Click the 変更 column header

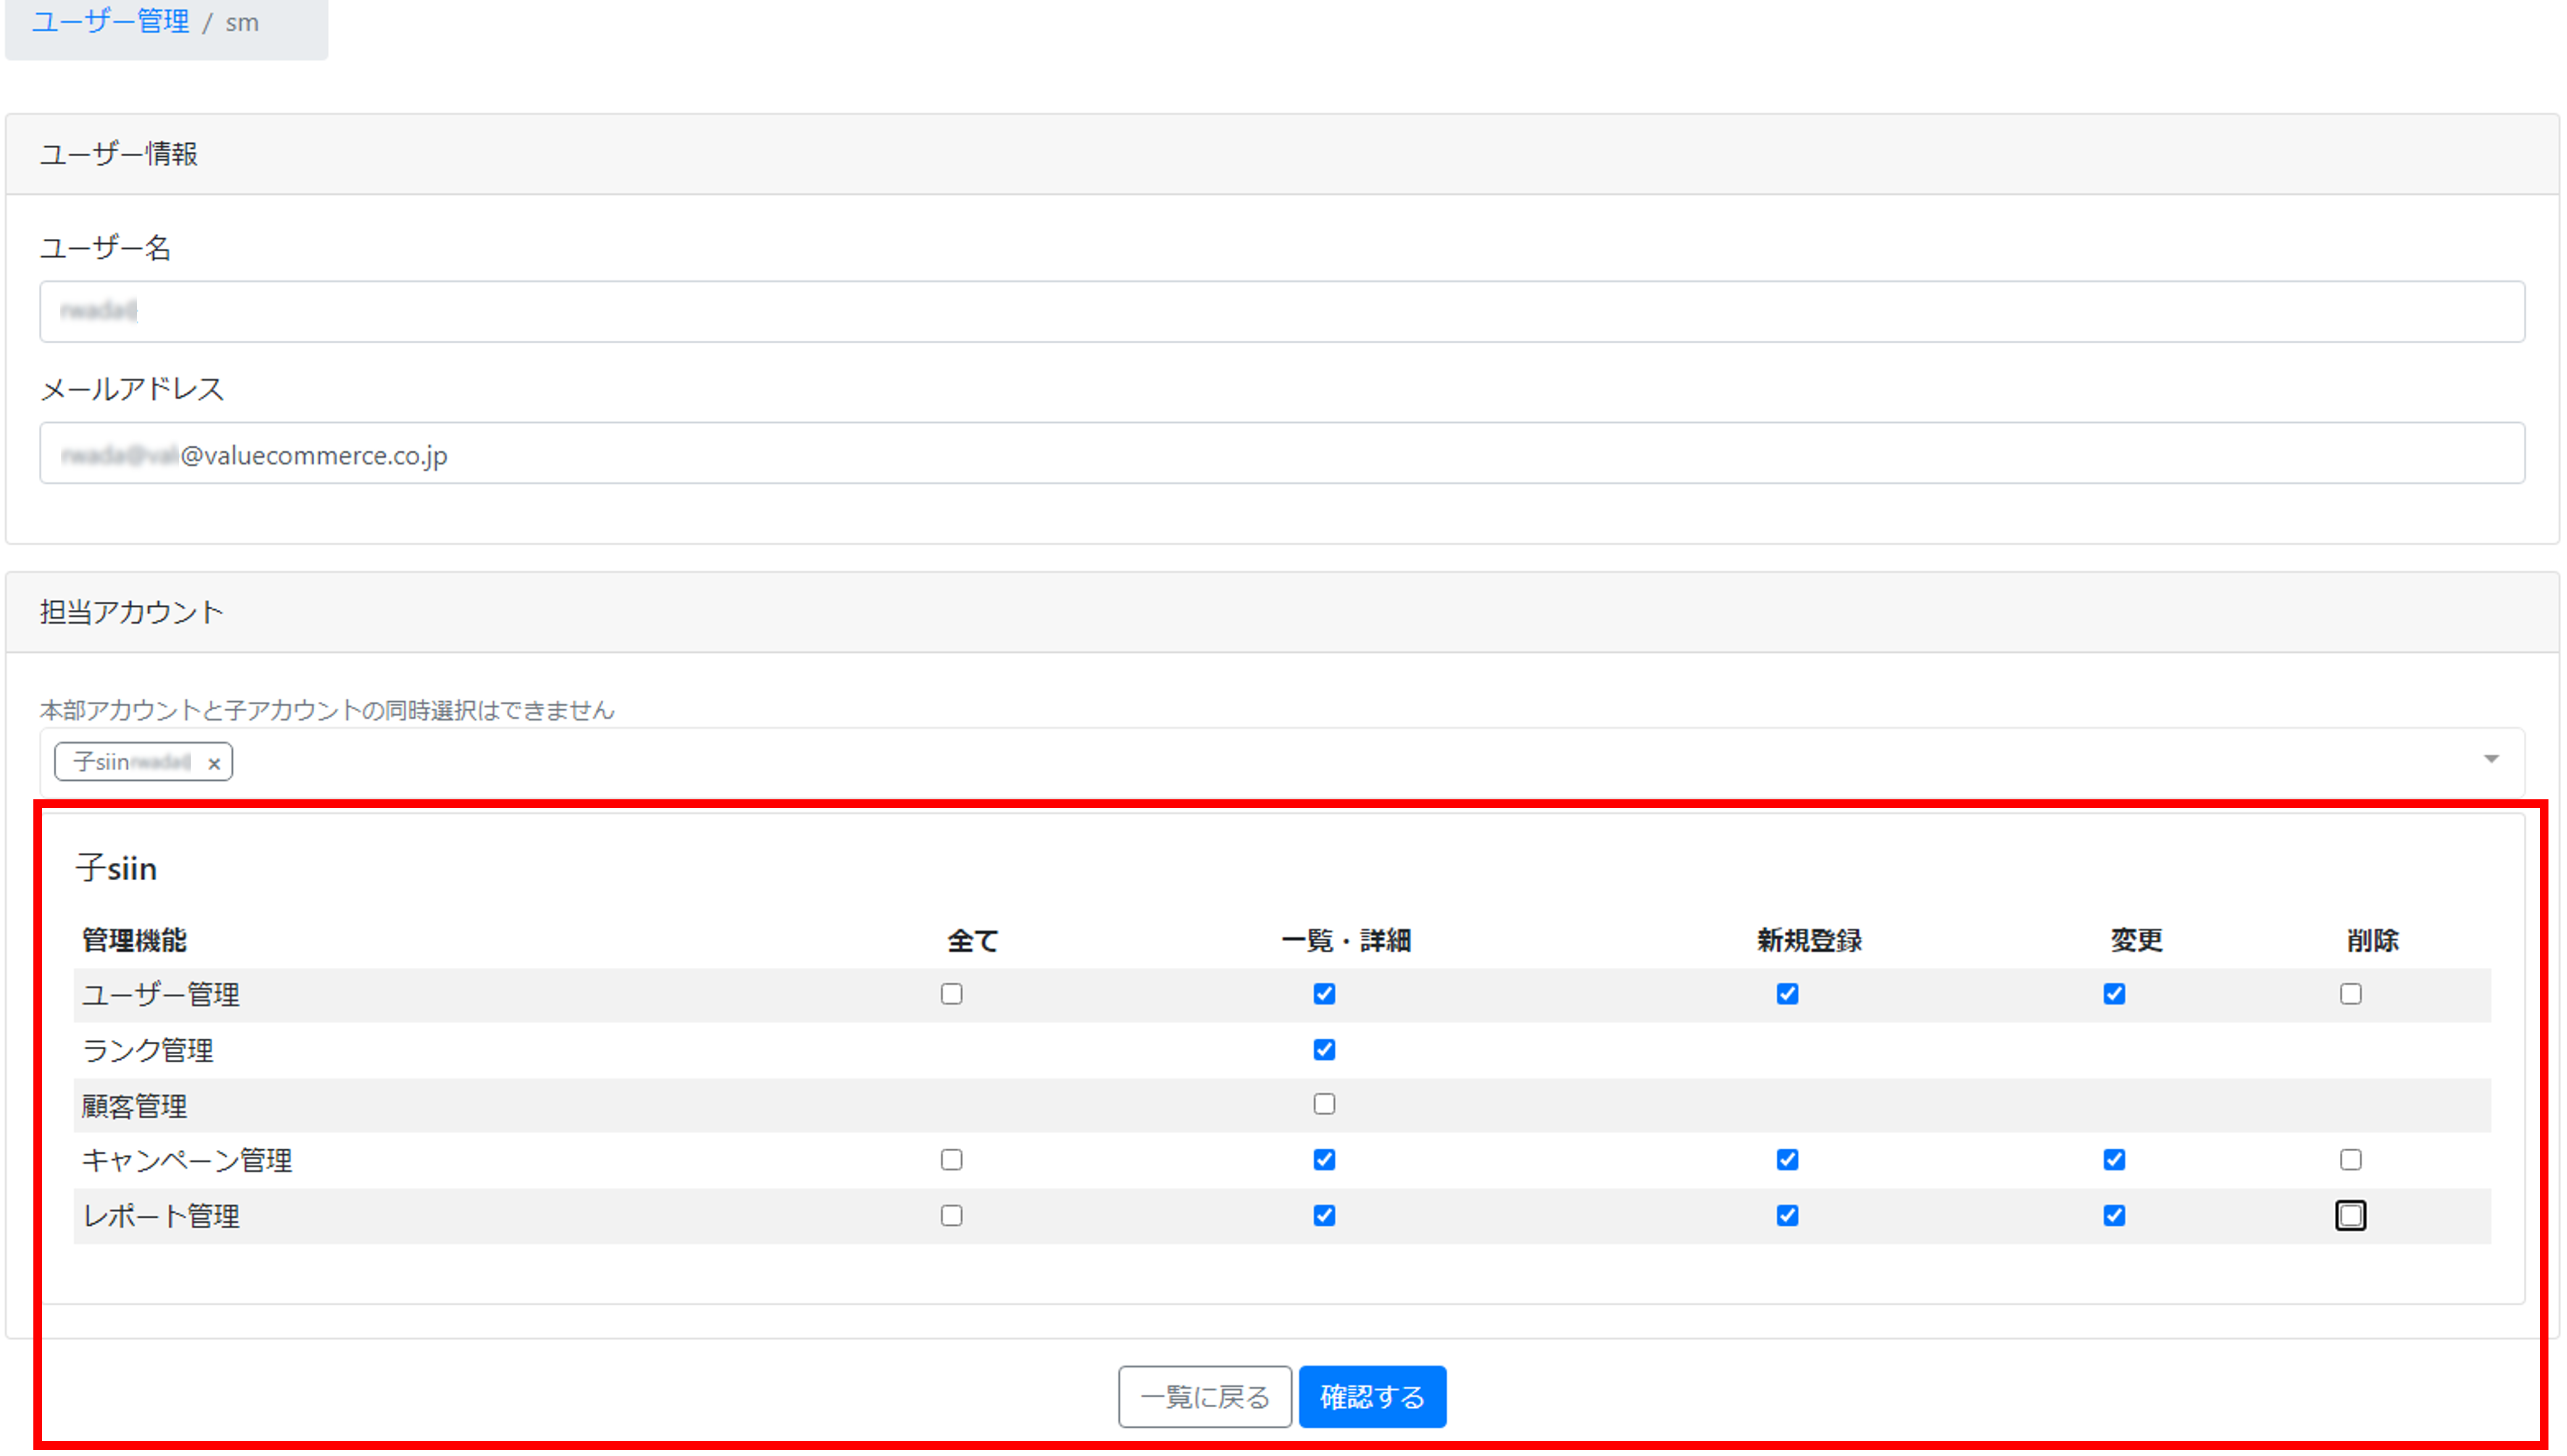(2136, 941)
